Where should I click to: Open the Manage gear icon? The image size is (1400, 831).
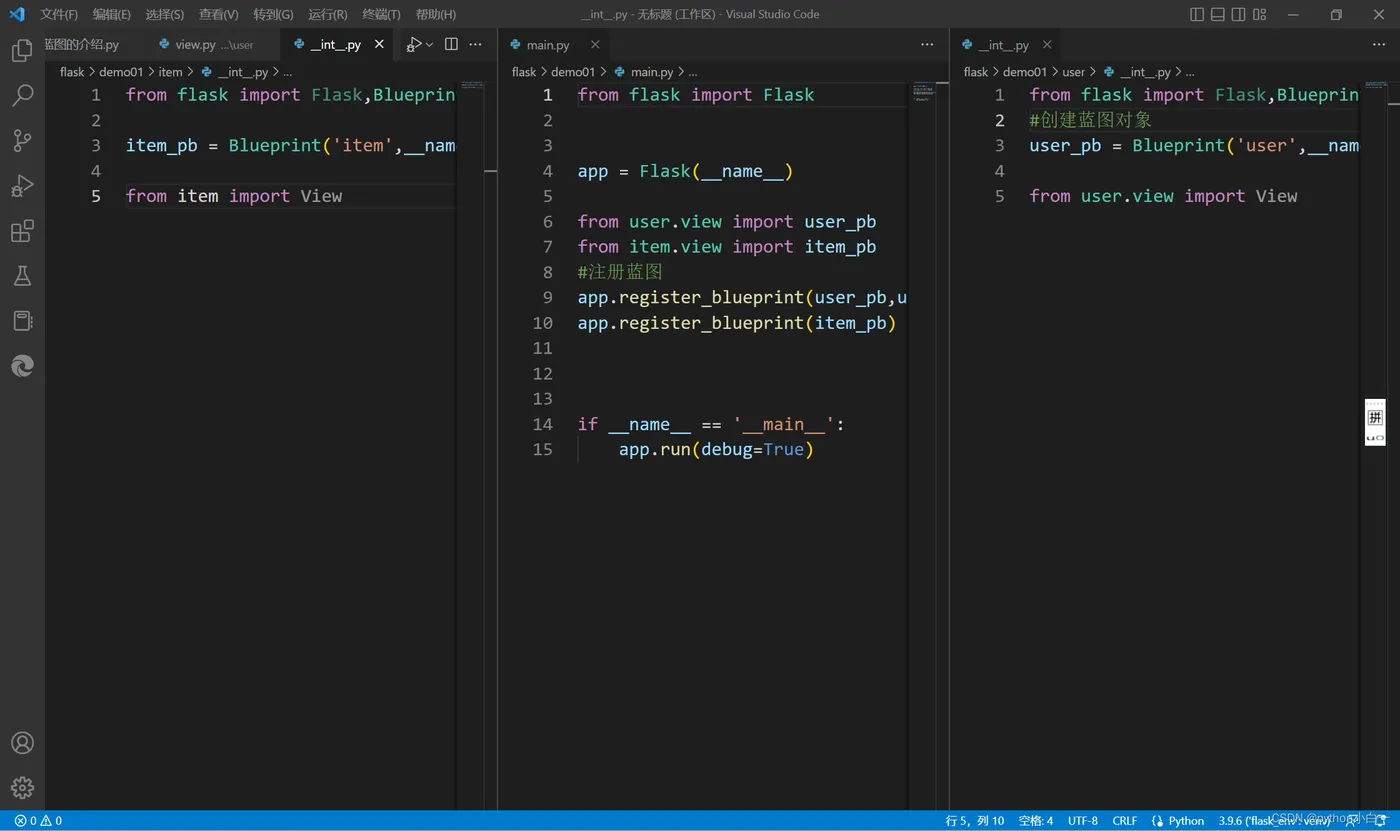pyautogui.click(x=22, y=788)
